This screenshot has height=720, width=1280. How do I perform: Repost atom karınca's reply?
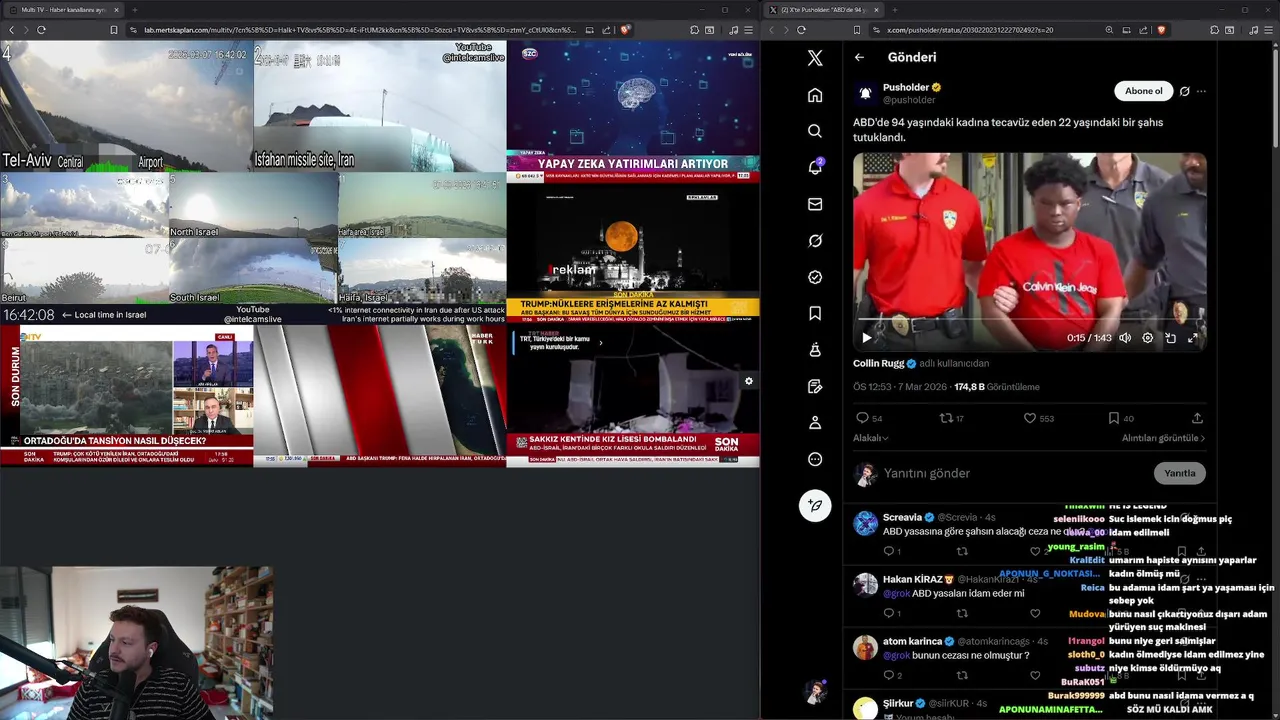point(962,675)
